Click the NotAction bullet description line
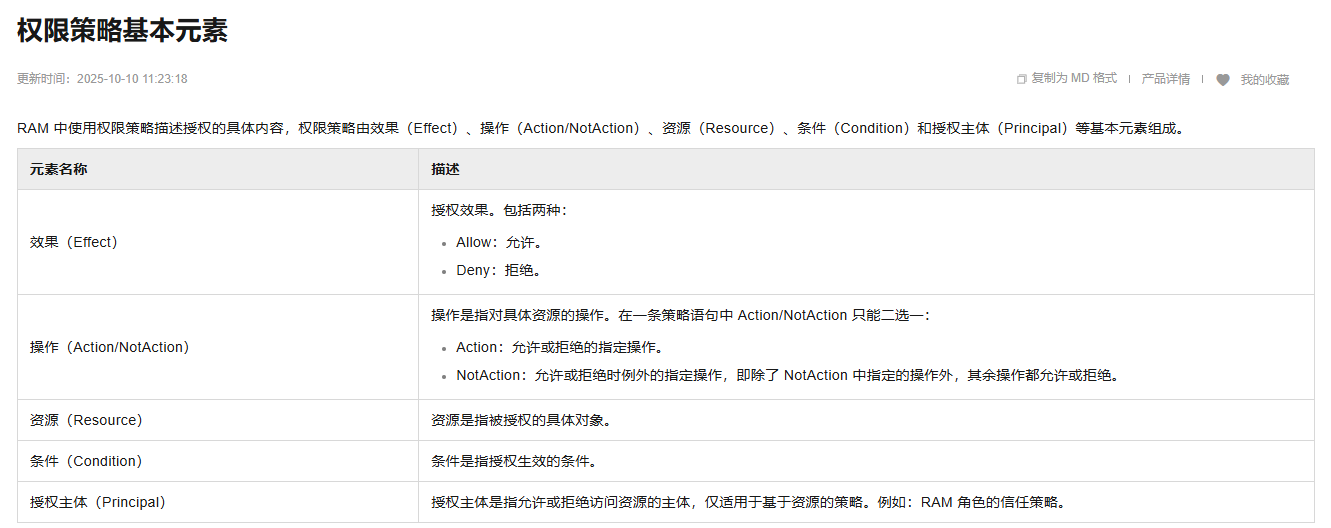This screenshot has height=528, width=1331. (786, 375)
